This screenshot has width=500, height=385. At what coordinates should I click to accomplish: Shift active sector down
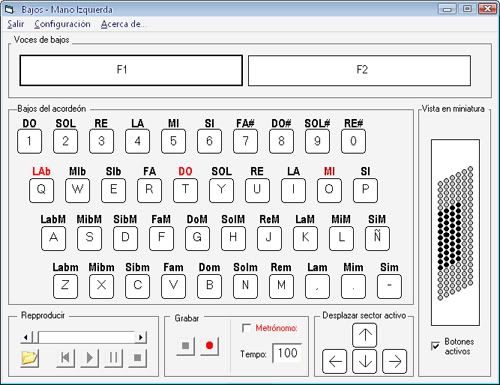click(365, 361)
